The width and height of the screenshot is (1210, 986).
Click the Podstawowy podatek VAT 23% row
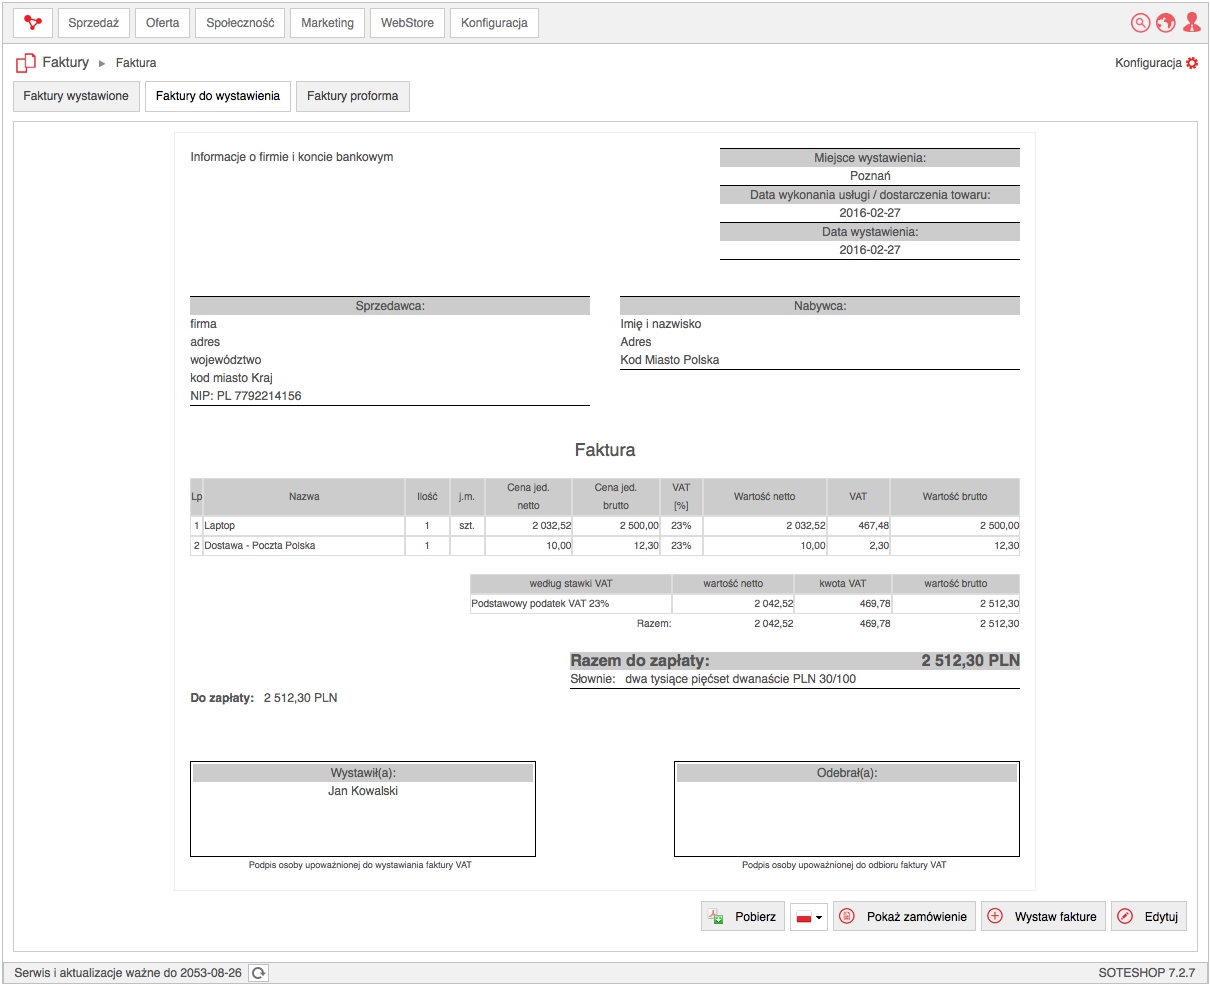[x=745, y=604]
